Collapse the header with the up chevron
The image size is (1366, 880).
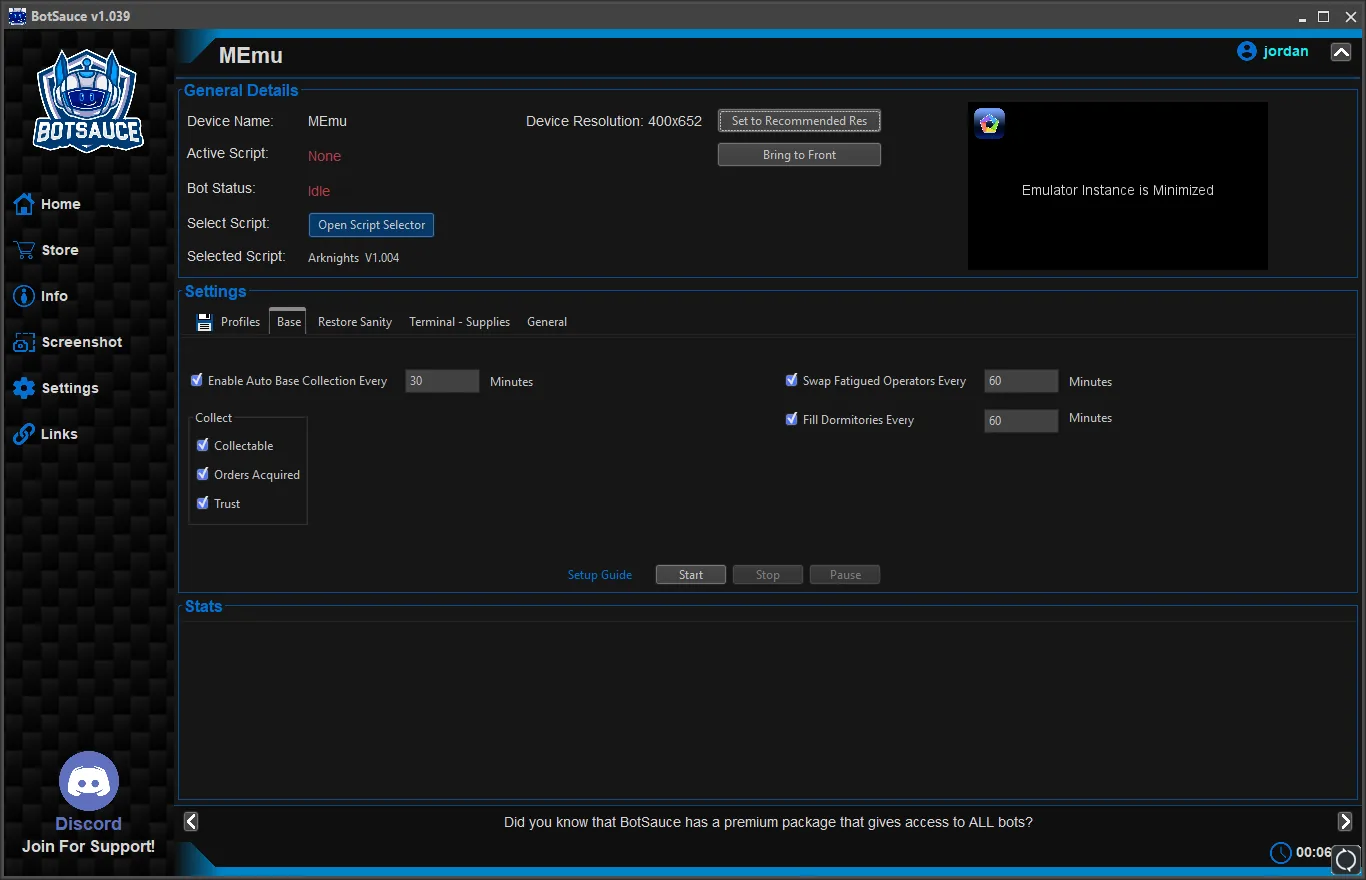1341,52
